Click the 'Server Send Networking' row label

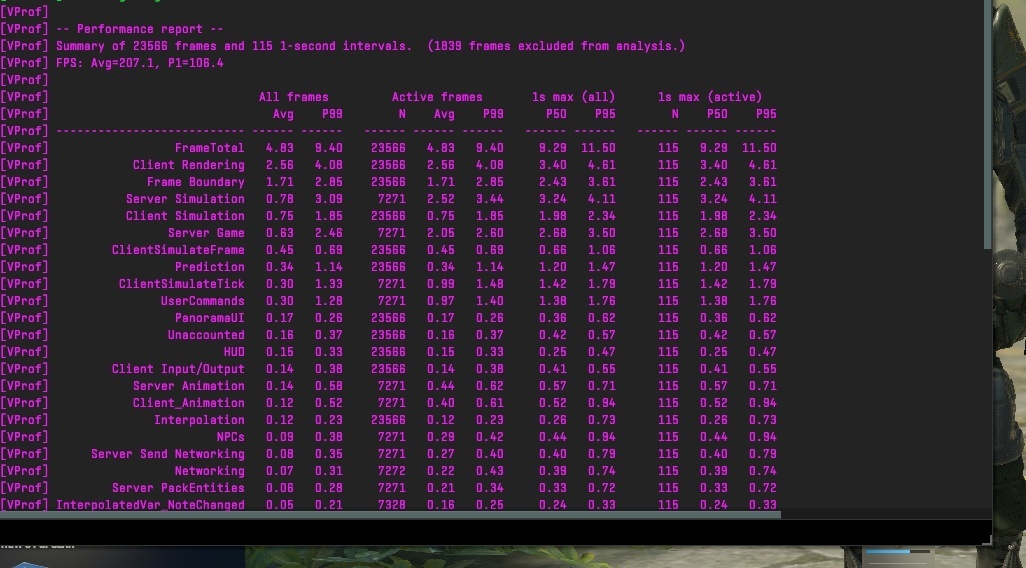point(168,455)
